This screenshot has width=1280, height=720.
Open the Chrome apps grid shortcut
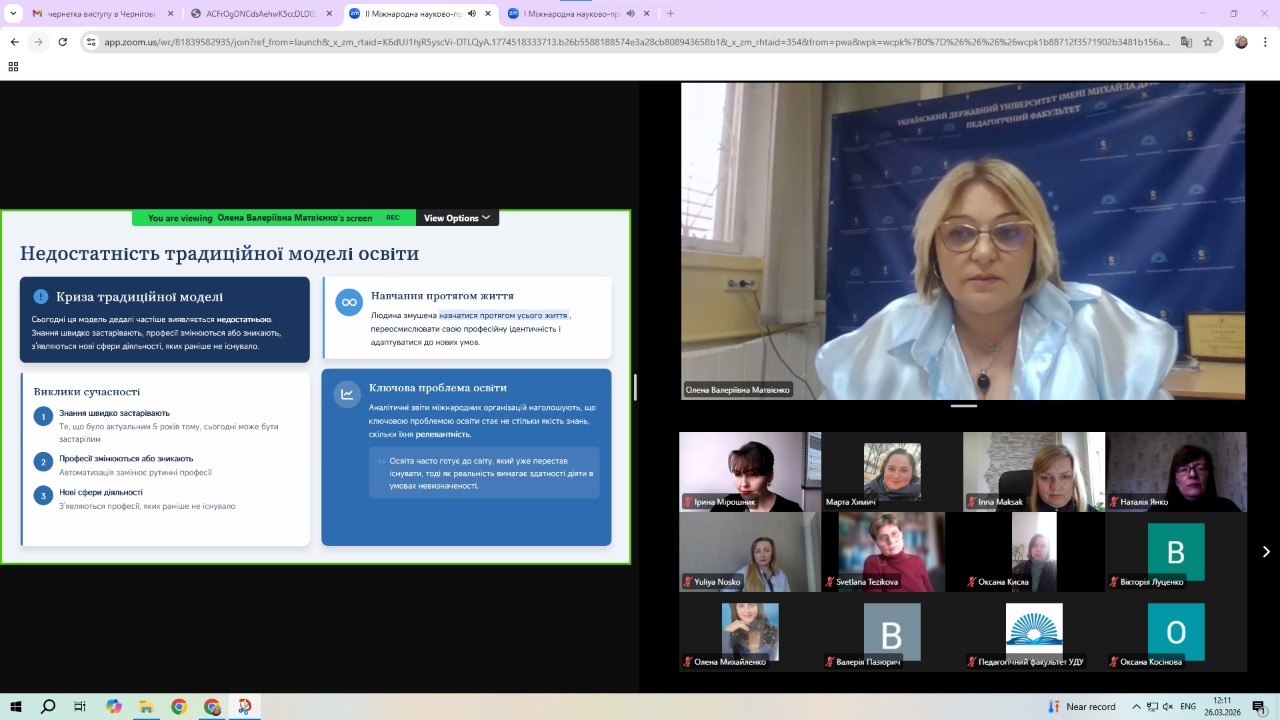pyautogui.click(x=13, y=66)
